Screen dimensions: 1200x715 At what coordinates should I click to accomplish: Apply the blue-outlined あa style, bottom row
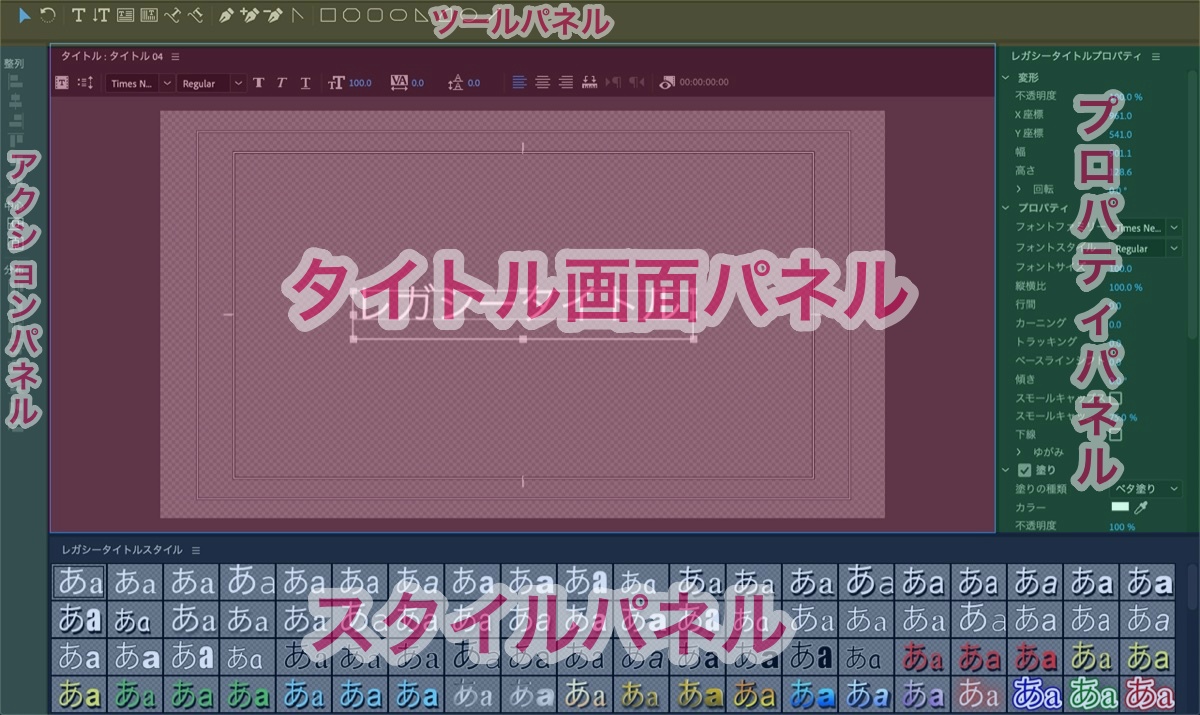(1035, 692)
